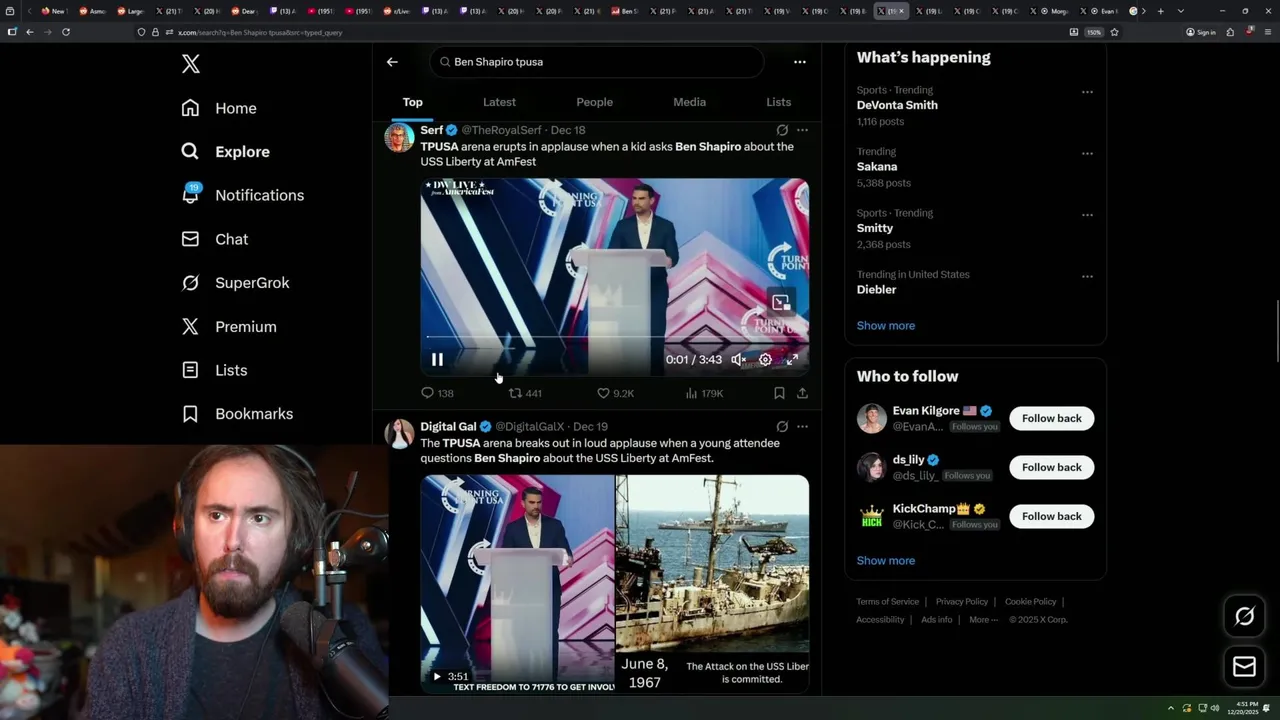The image size is (1280, 720).
Task: Repost Serf's post with 441 reposts
Action: click(x=525, y=394)
